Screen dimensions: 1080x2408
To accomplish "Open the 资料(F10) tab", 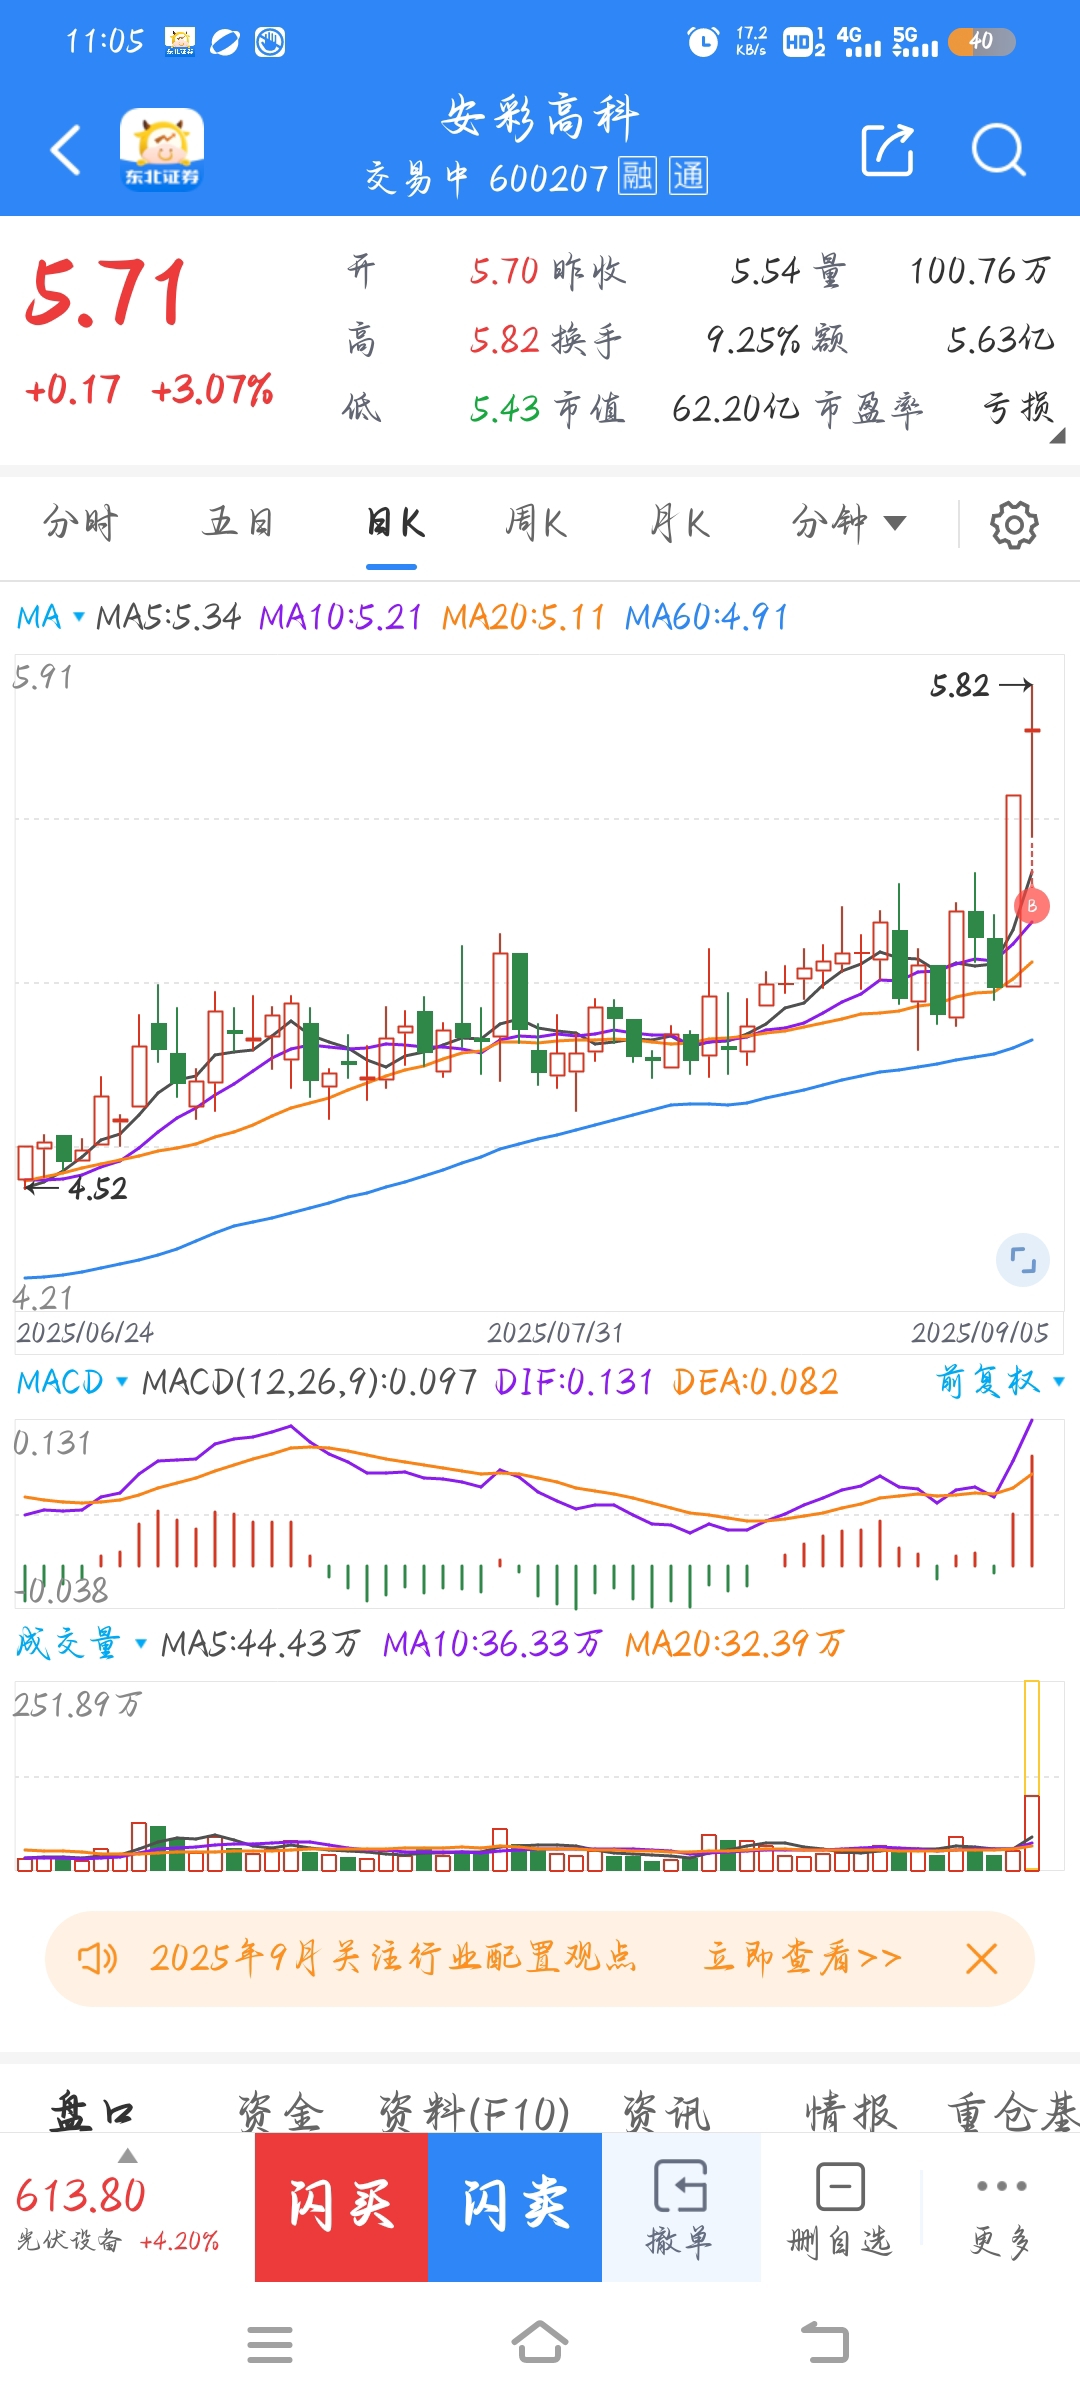I will click(x=474, y=2113).
